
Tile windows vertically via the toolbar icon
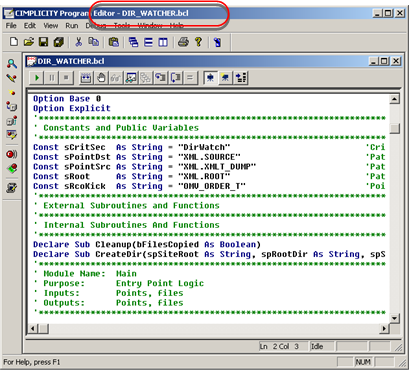[163, 42]
